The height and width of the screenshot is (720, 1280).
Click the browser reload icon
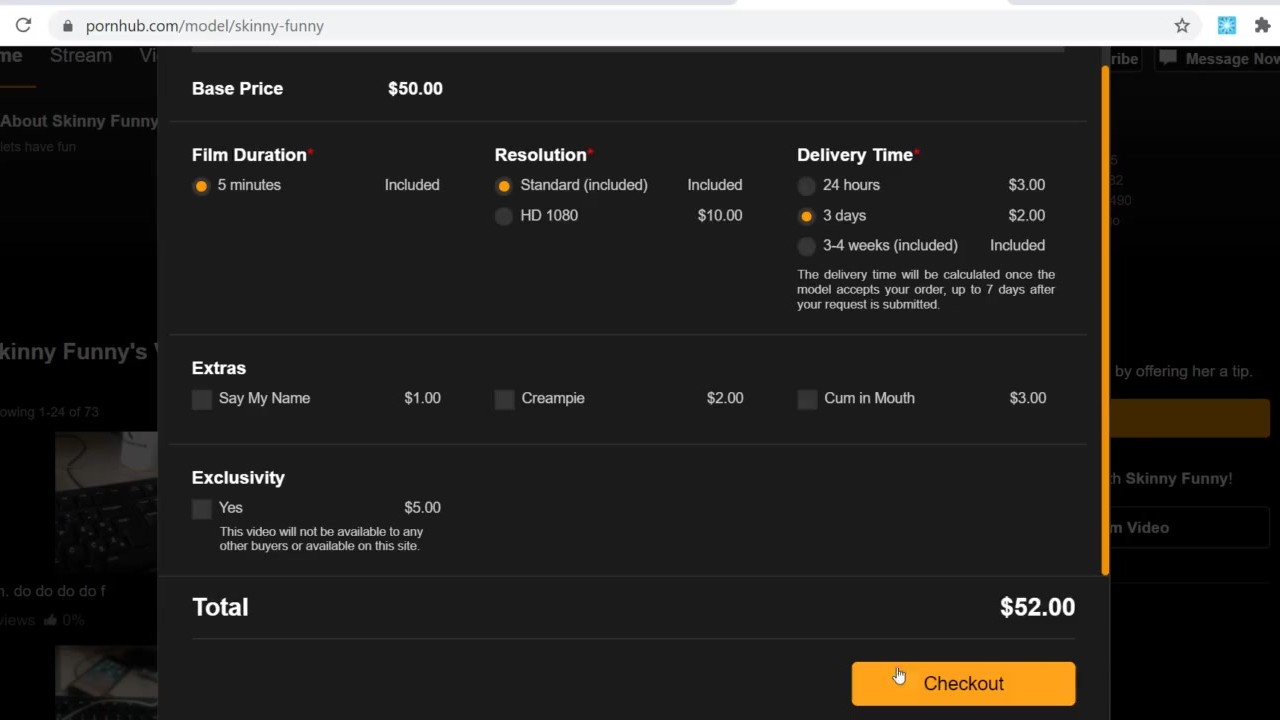coord(23,26)
